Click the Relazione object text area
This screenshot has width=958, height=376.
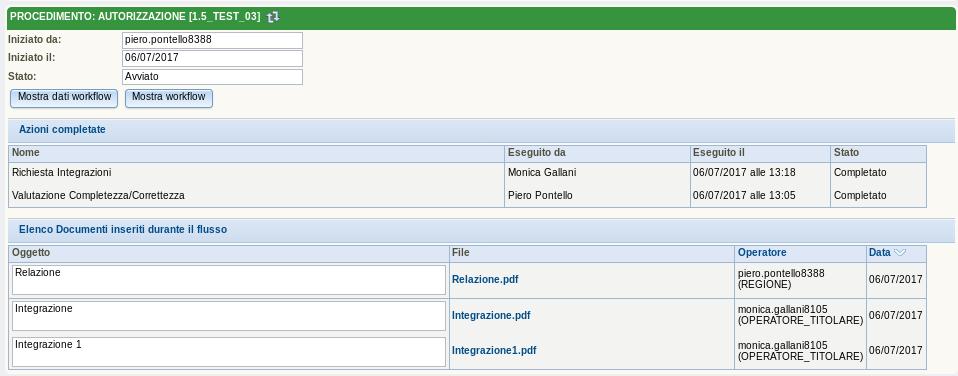coord(229,280)
